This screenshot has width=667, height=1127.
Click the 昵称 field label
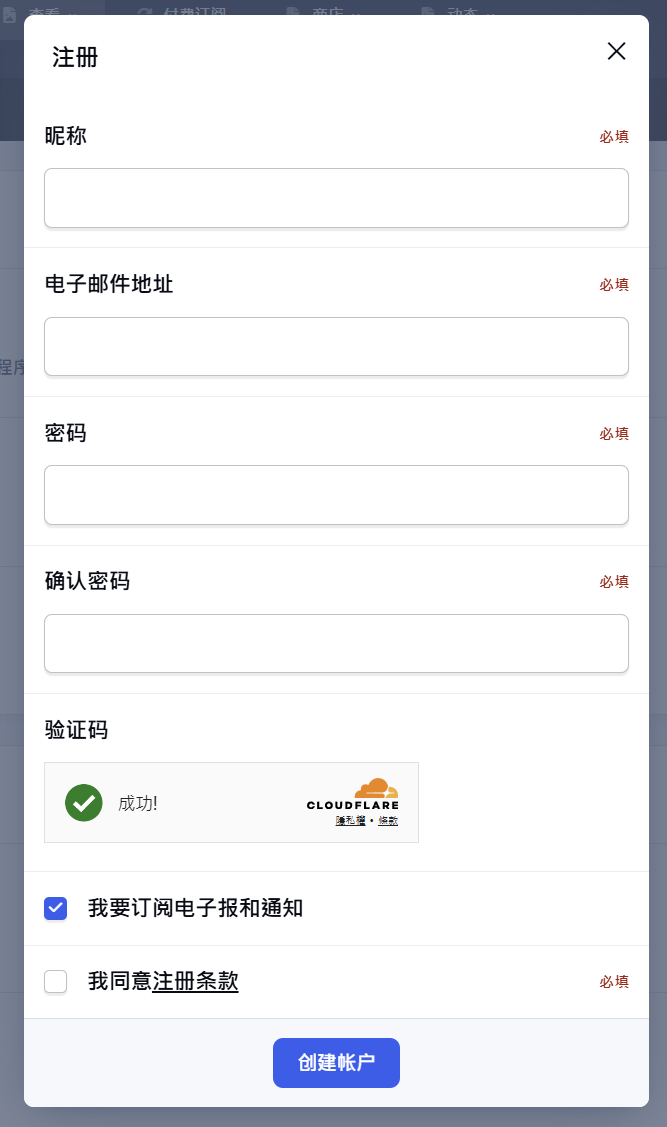[65, 136]
